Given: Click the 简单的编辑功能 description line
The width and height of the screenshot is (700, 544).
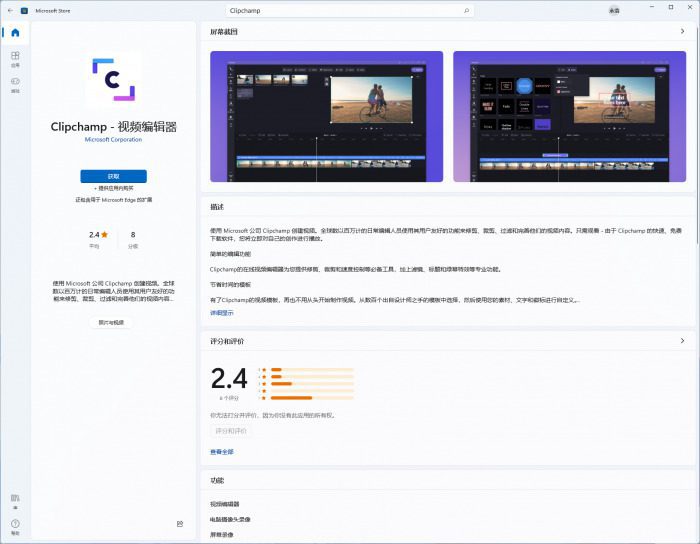Looking at the screenshot, I should coord(230,254).
